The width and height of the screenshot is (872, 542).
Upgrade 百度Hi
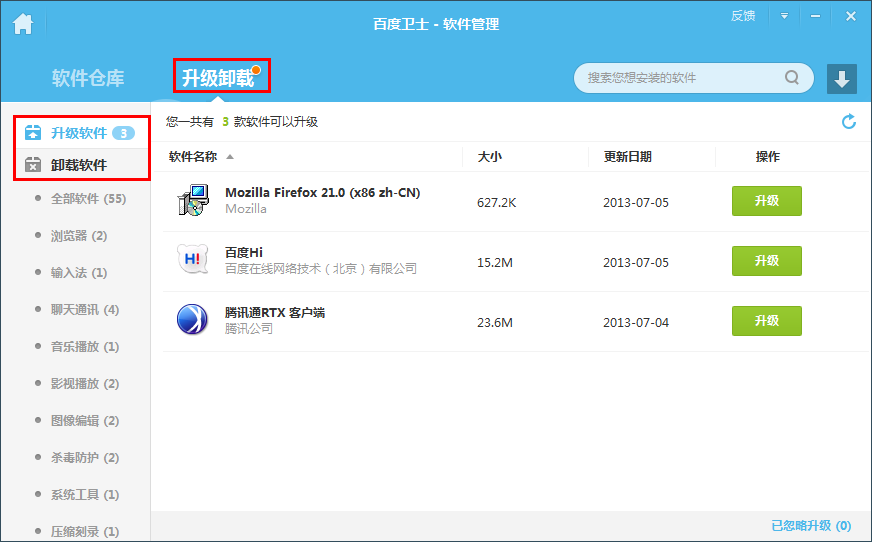[x=766, y=261]
